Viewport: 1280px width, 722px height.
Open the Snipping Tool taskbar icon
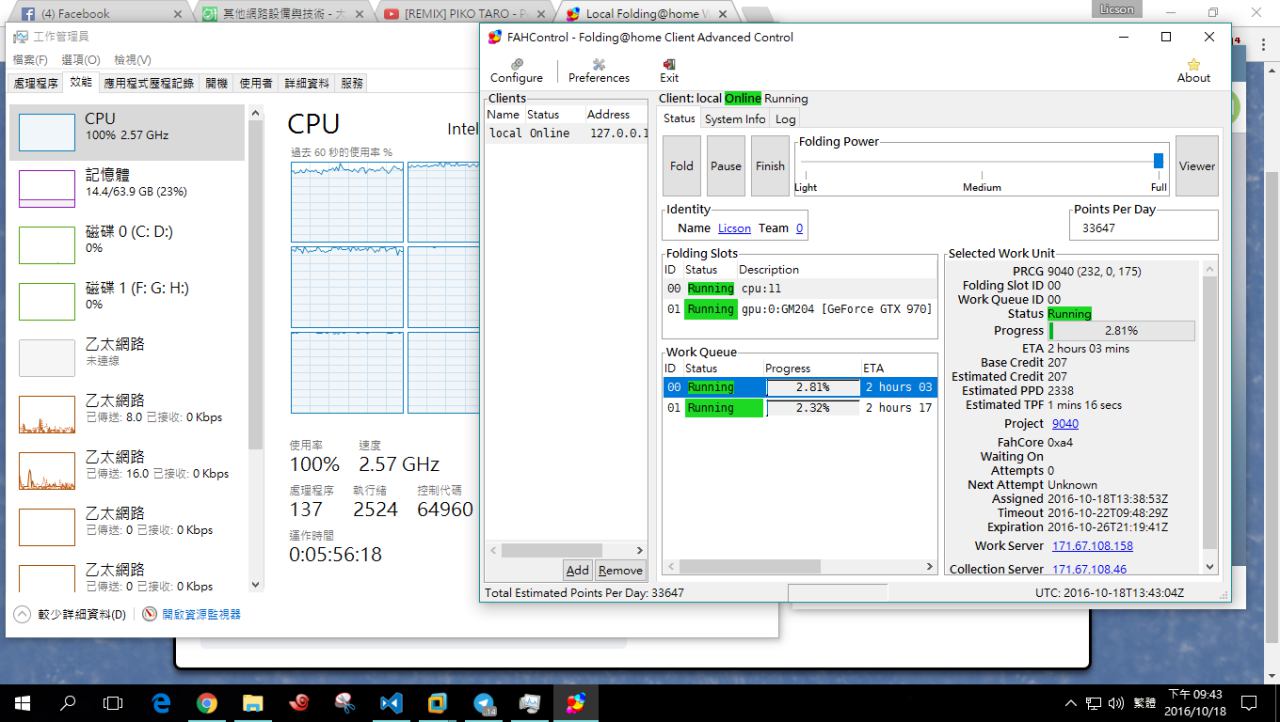[345, 703]
